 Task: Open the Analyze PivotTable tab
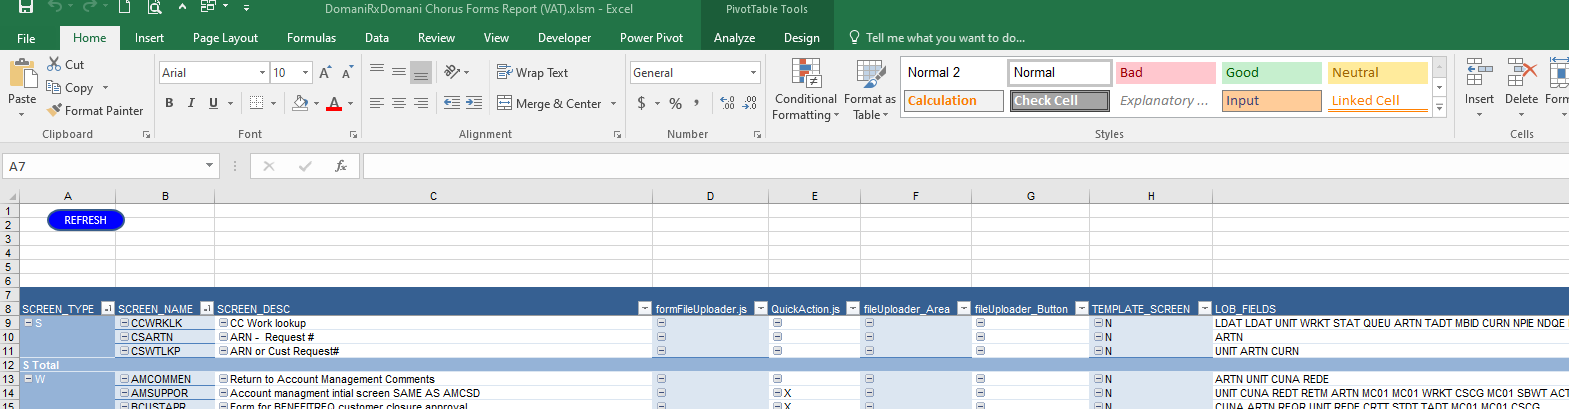pyautogui.click(x=734, y=38)
